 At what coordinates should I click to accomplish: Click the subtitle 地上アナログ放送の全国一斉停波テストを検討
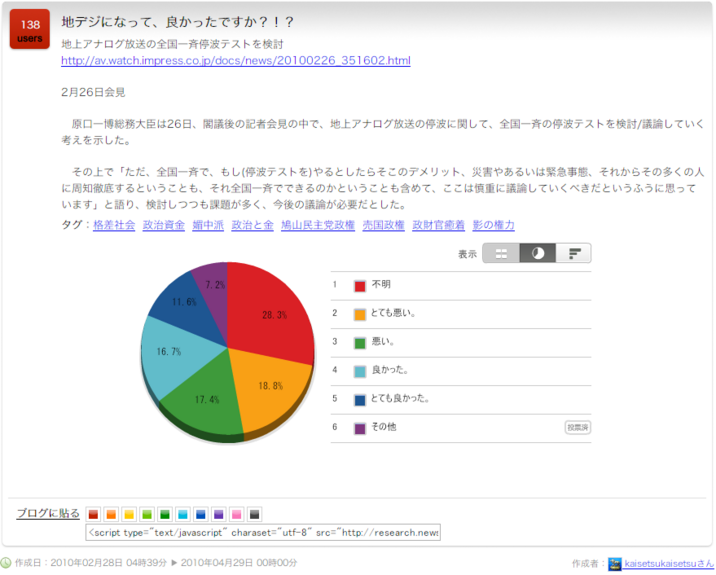coord(172,44)
